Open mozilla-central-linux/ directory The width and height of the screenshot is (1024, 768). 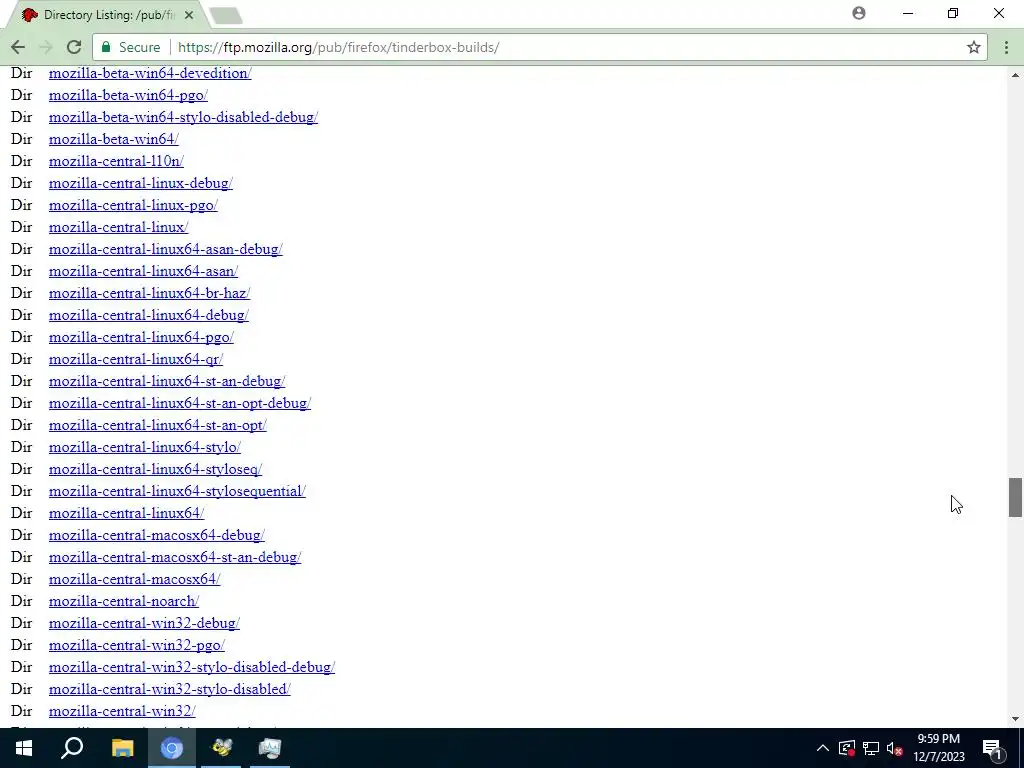point(119,227)
